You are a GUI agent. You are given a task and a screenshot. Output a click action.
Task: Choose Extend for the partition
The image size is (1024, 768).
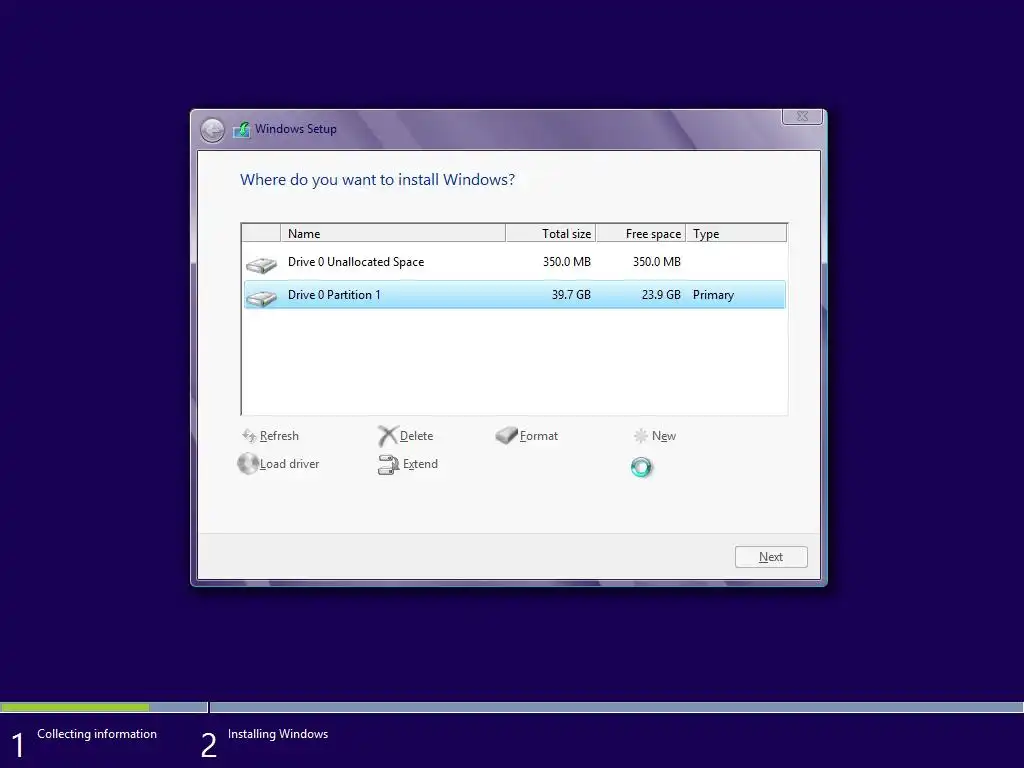pos(420,464)
